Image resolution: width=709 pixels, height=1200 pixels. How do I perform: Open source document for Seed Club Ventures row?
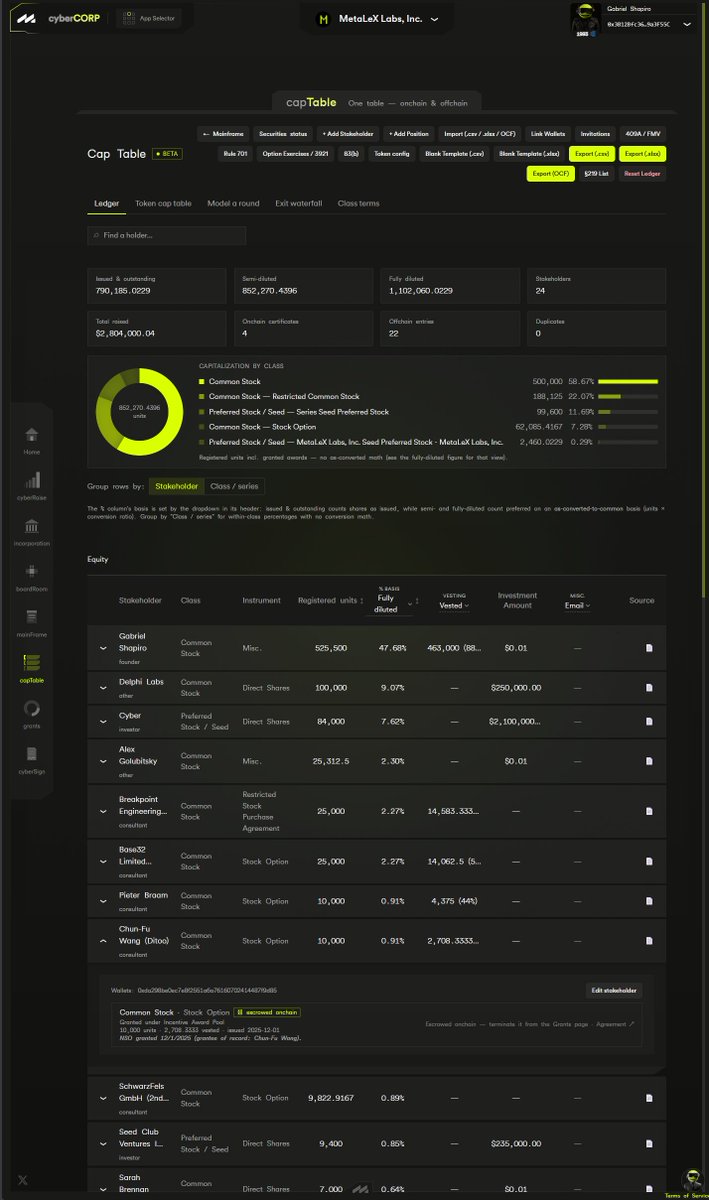pyautogui.click(x=649, y=1143)
